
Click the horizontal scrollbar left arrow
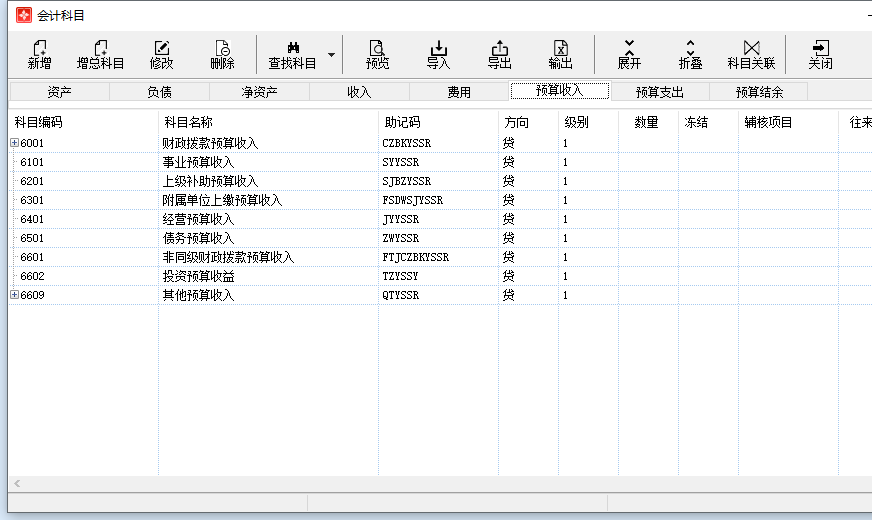[x=16, y=484]
